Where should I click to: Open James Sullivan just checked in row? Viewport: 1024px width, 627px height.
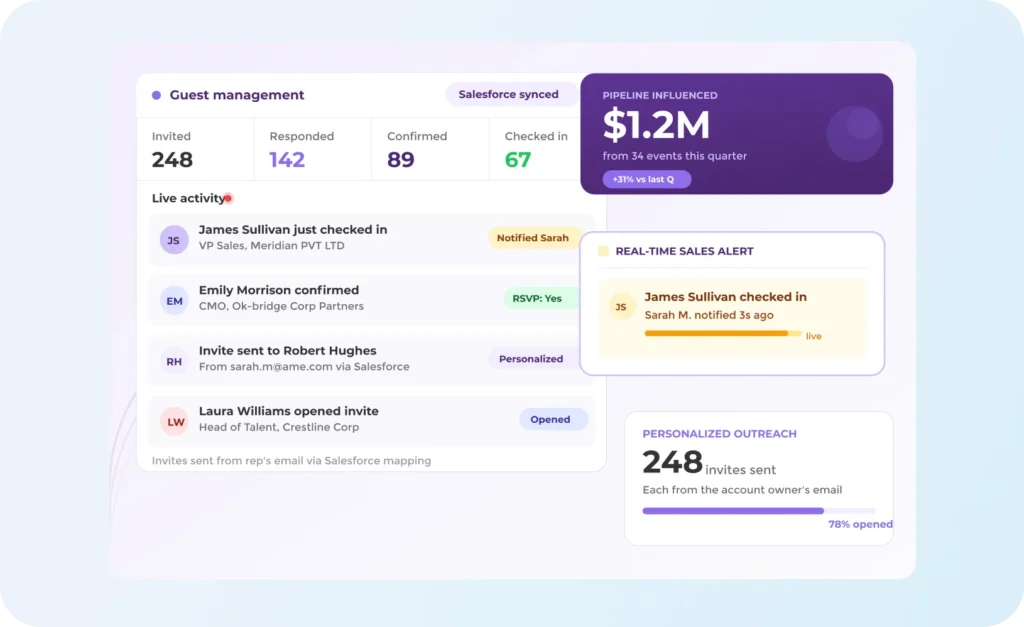pyautogui.click(x=371, y=239)
